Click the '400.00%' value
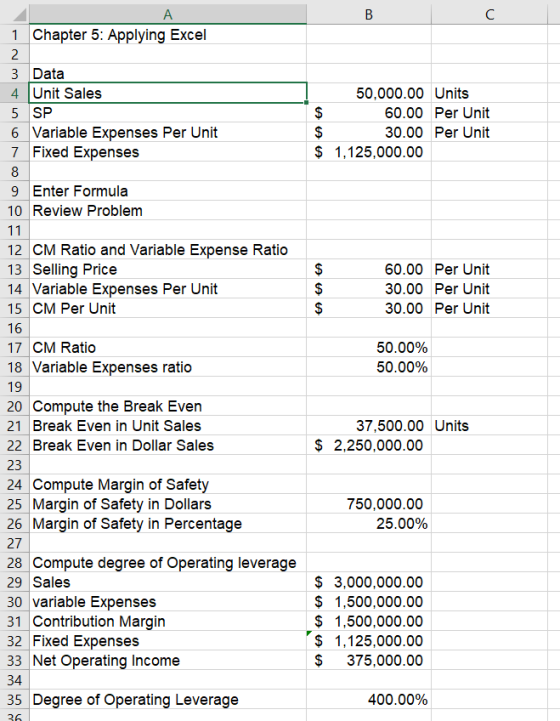This screenshot has width=560, height=721. (x=369, y=699)
